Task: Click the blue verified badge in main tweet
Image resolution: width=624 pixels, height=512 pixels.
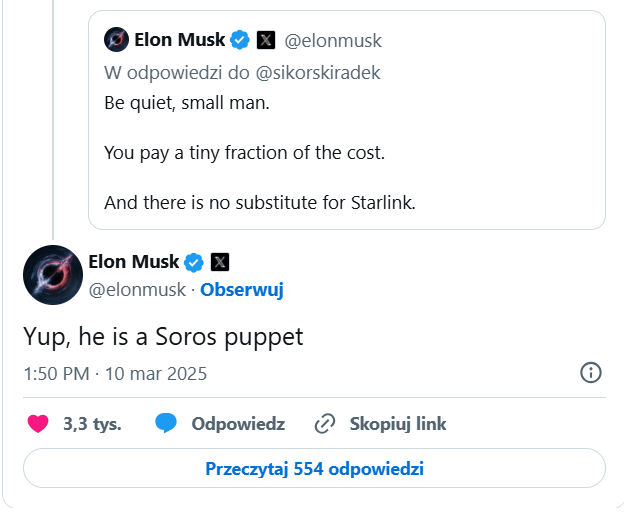Action: click(195, 262)
